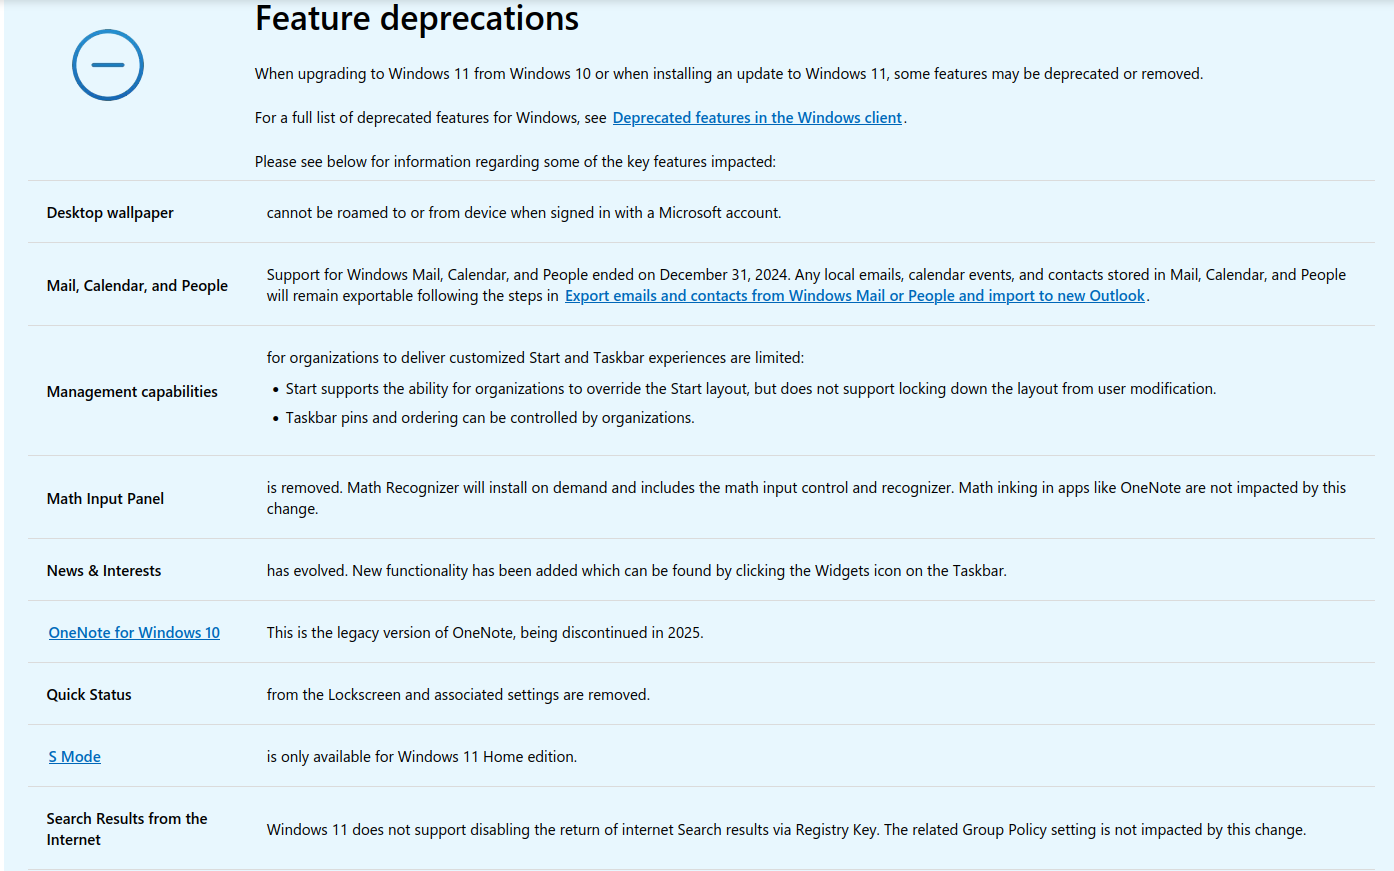
Task: Click the Math Input Panel row label
Action: [x=105, y=499]
